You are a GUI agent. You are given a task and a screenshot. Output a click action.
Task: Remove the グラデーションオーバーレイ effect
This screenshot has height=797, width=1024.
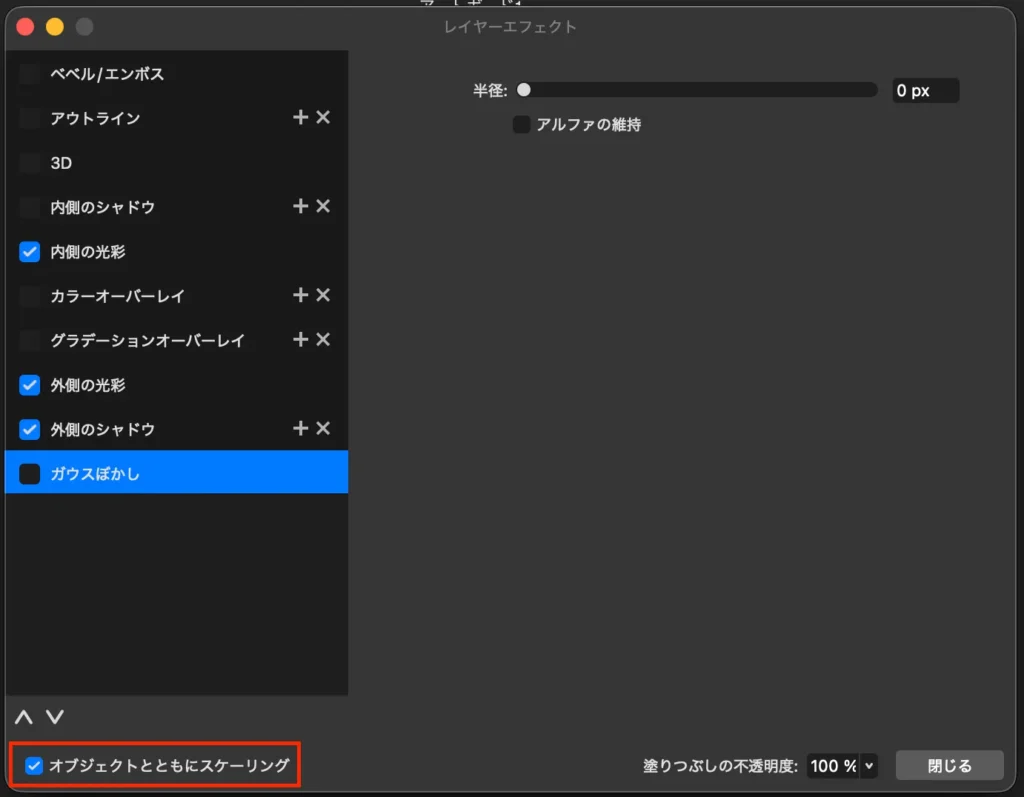click(322, 340)
